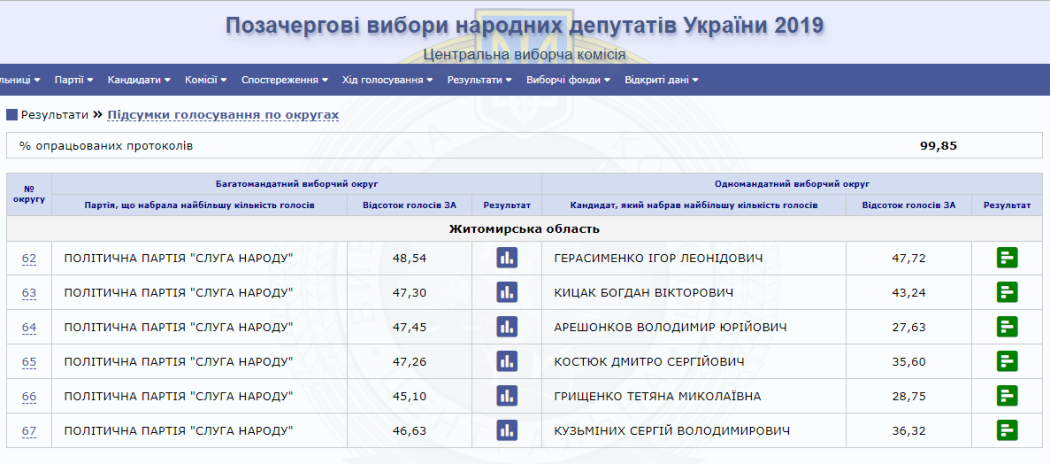Follow the district 65 number link
The image size is (1050, 464).
(29, 362)
